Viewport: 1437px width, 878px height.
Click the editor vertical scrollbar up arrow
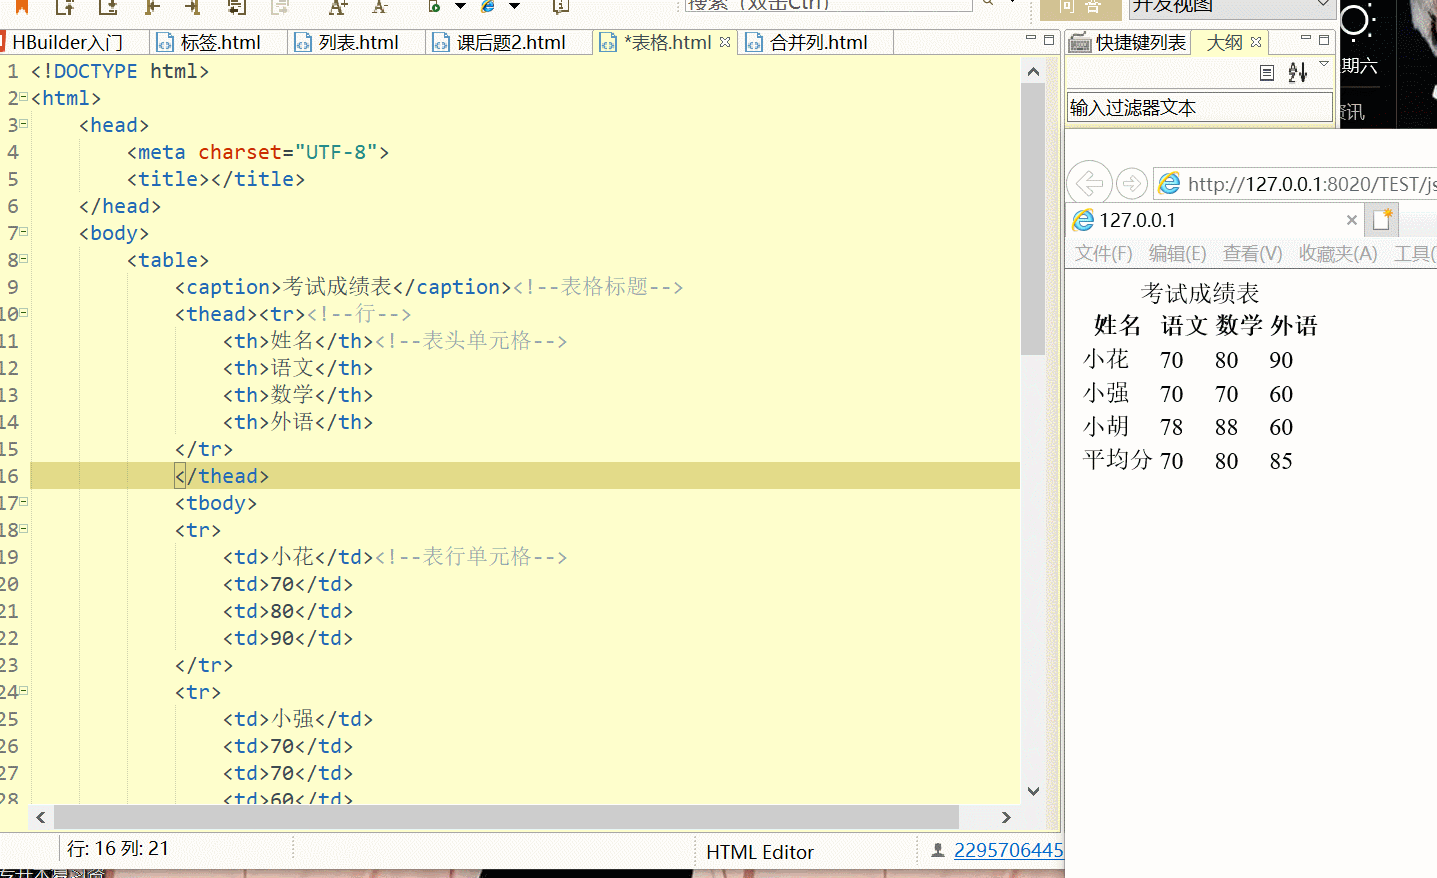(x=1033, y=71)
